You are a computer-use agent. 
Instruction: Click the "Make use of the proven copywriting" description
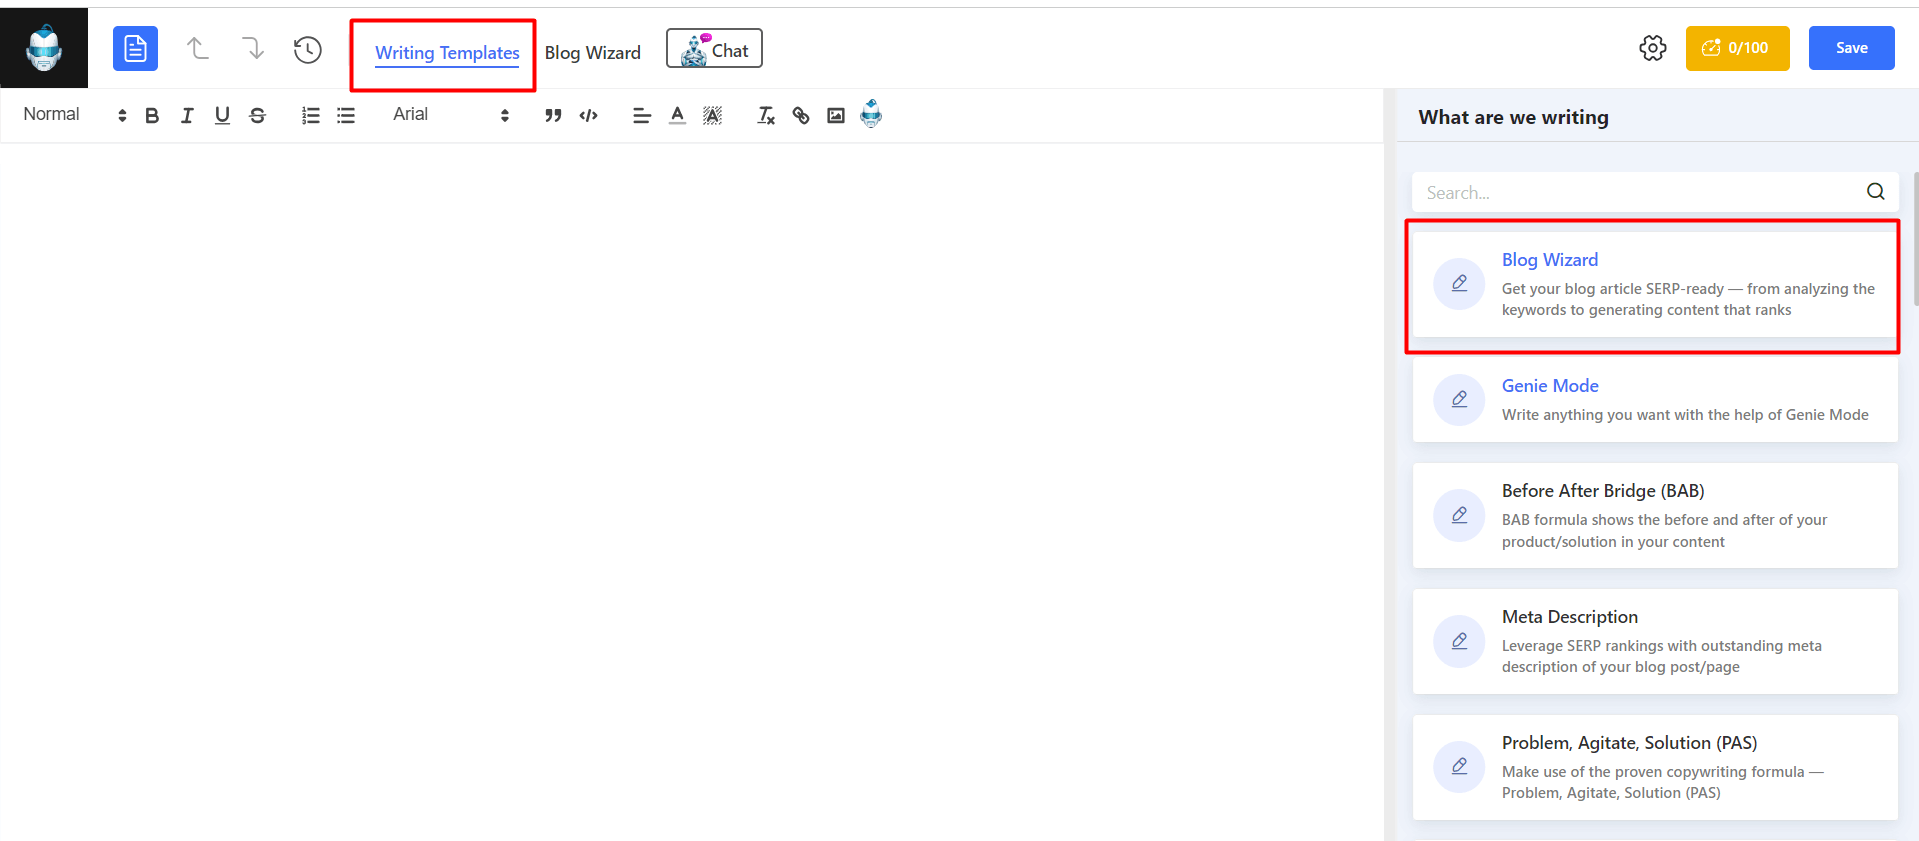pyautogui.click(x=1663, y=782)
